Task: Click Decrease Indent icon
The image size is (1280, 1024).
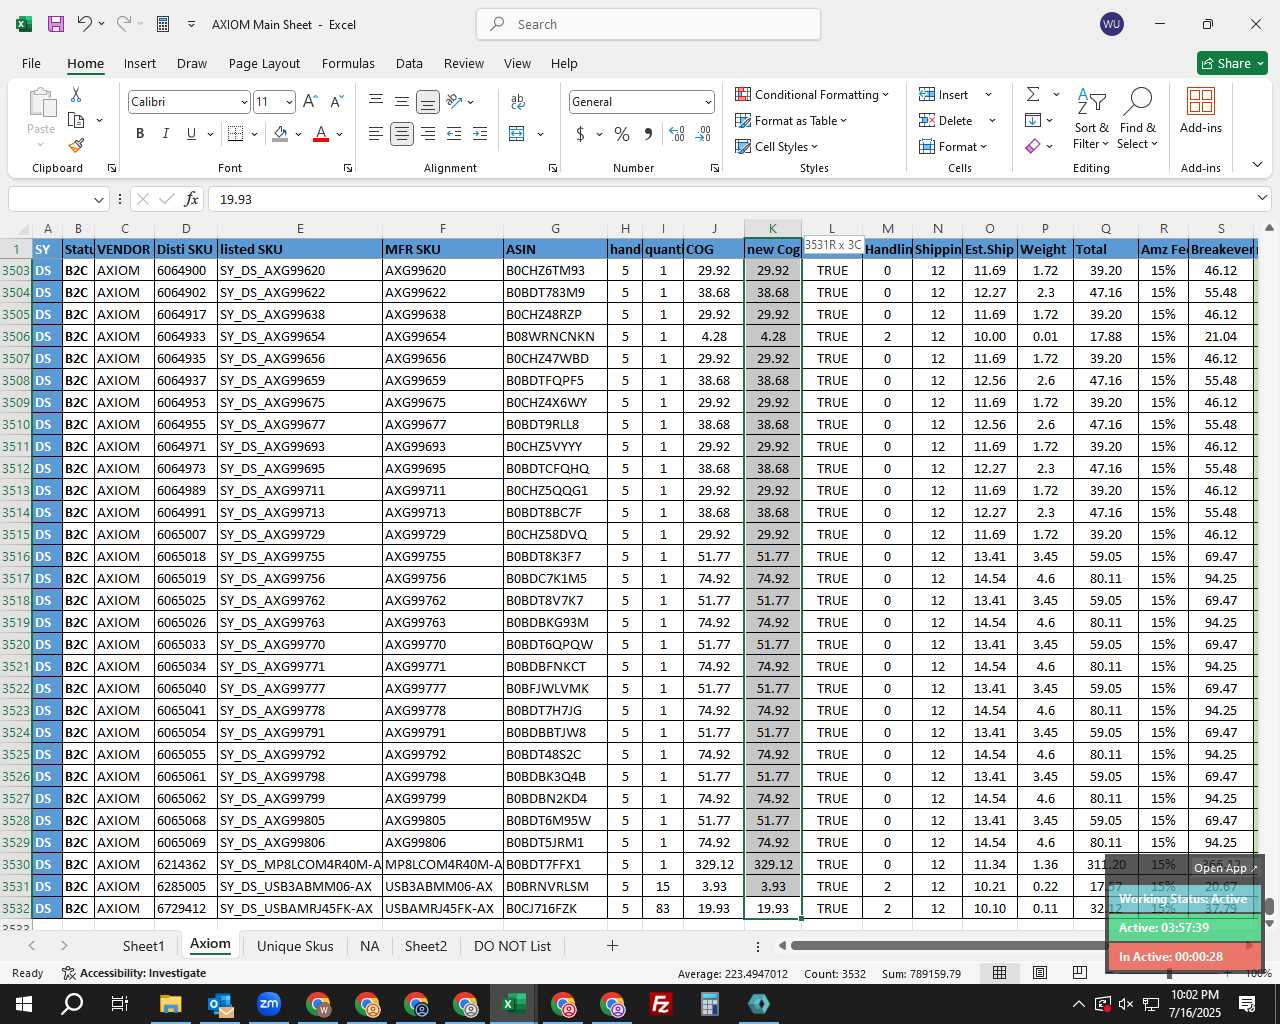Action: pyautogui.click(x=454, y=134)
